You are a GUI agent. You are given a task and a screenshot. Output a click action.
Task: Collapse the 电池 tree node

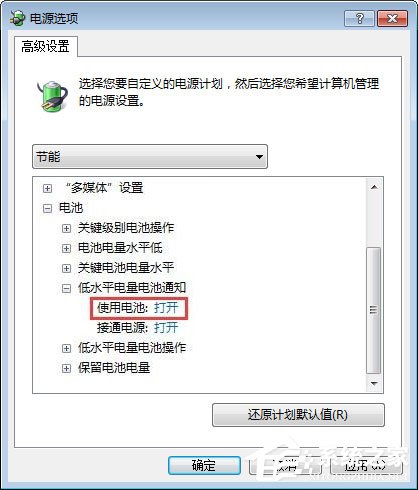tap(47, 209)
